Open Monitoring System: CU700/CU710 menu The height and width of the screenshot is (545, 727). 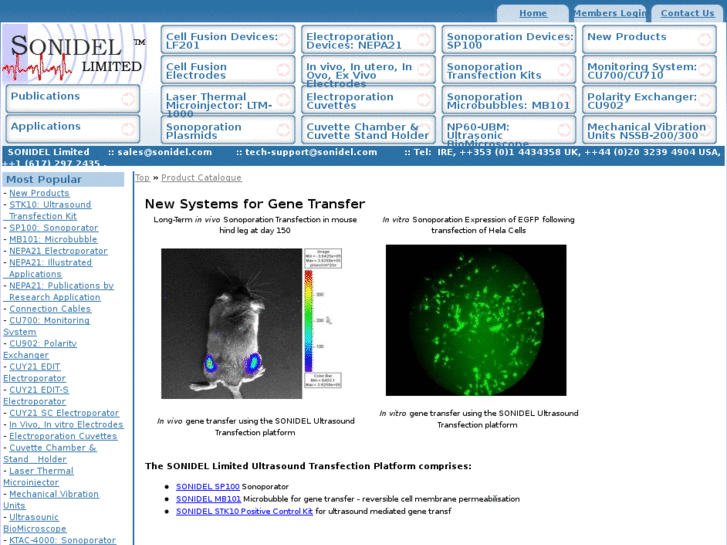click(x=649, y=70)
